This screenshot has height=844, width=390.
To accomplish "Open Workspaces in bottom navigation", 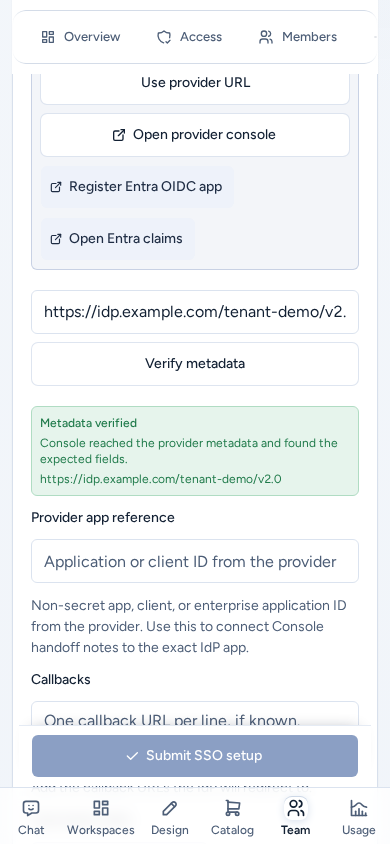I will click(101, 817).
